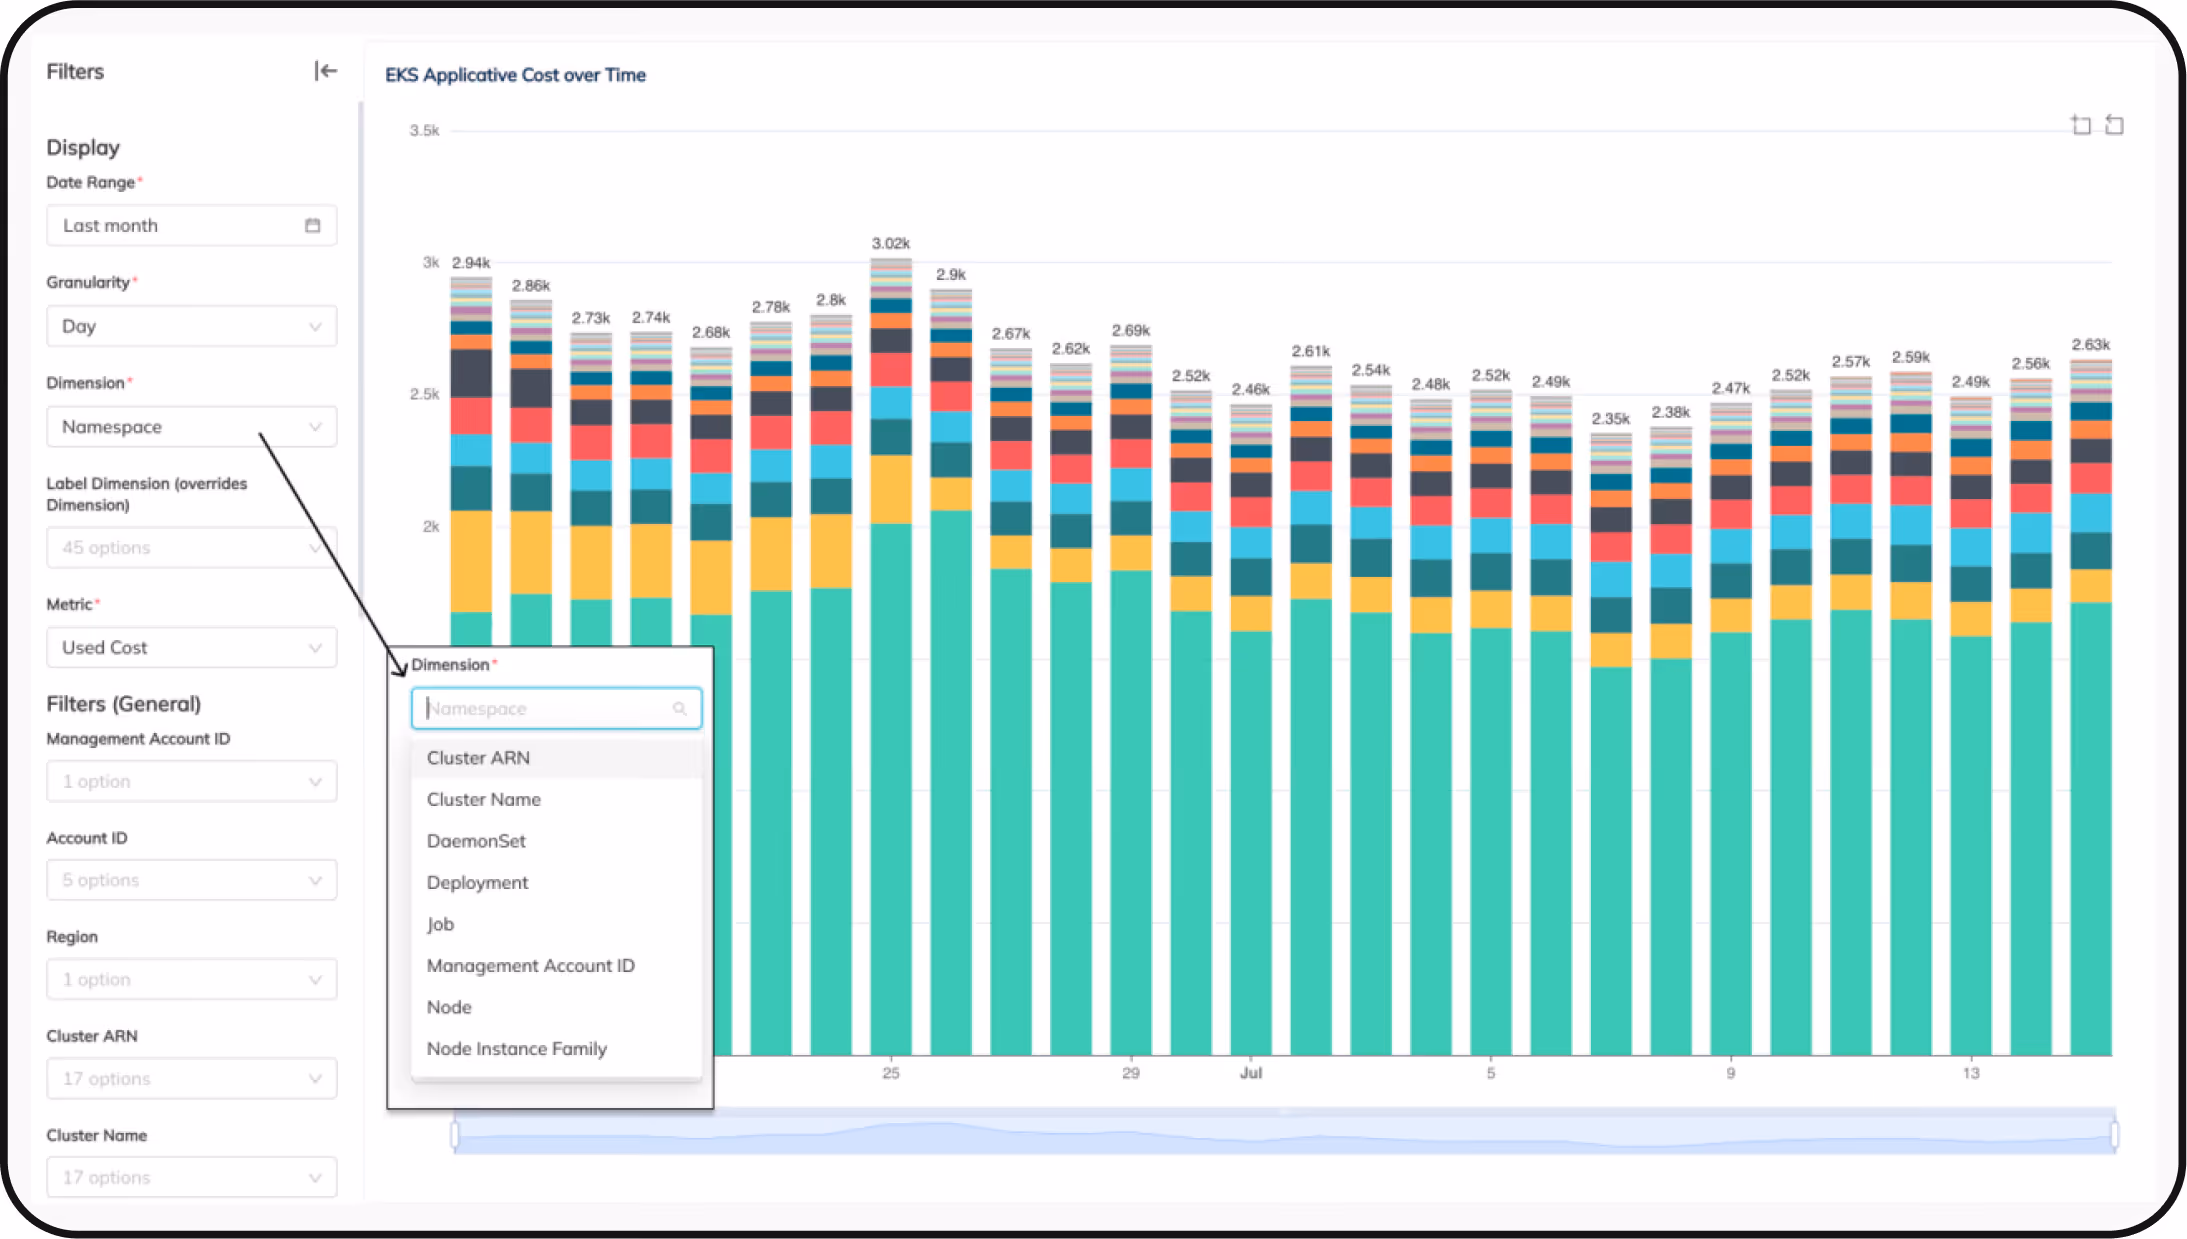Click search icon in Dimension search box
The height and width of the screenshot is (1239, 2187).
pos(680,709)
